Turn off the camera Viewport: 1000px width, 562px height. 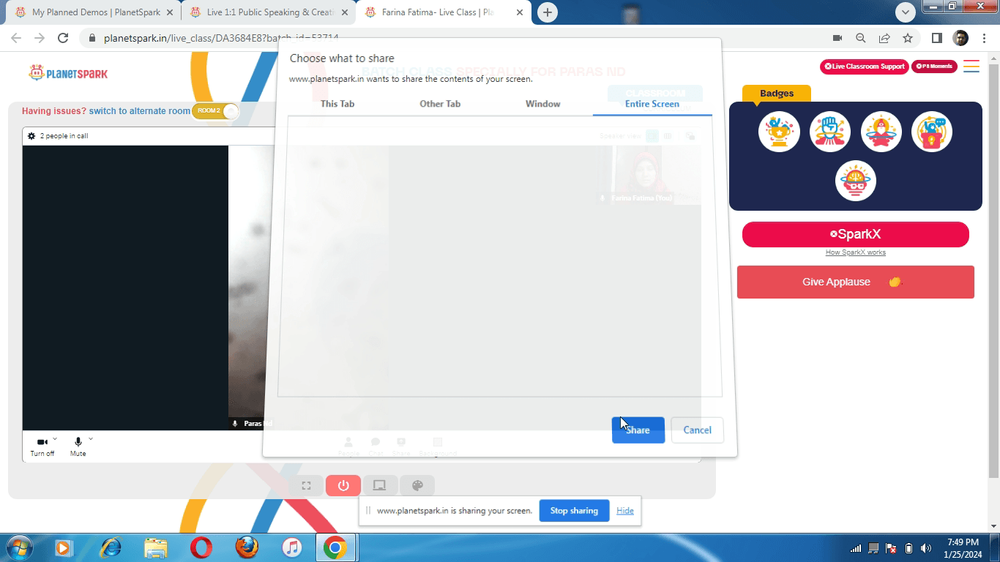click(42, 446)
